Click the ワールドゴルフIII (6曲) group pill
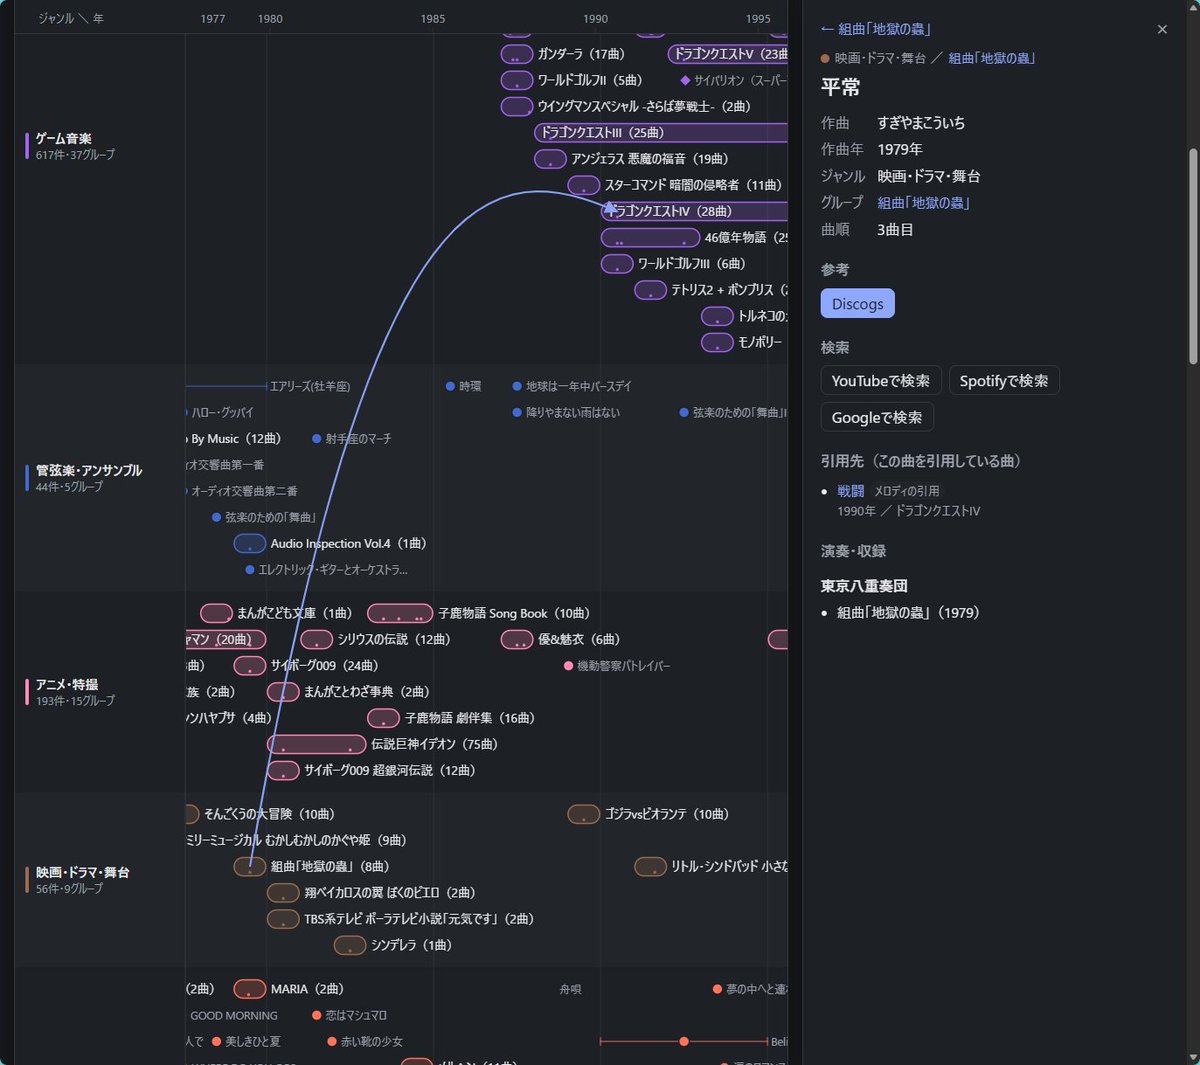Screen dimensions: 1200x1065 pyautogui.click(x=617, y=264)
